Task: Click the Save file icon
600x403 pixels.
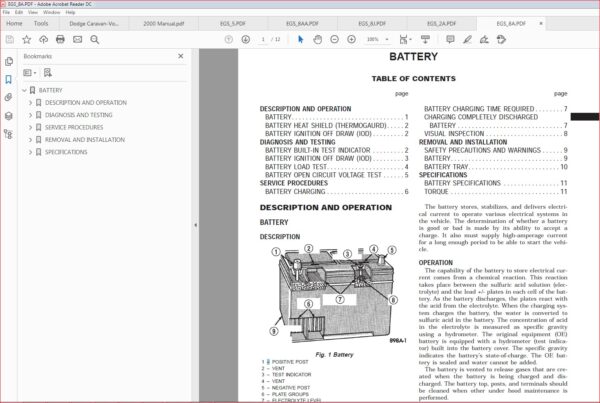Action: coord(10,39)
